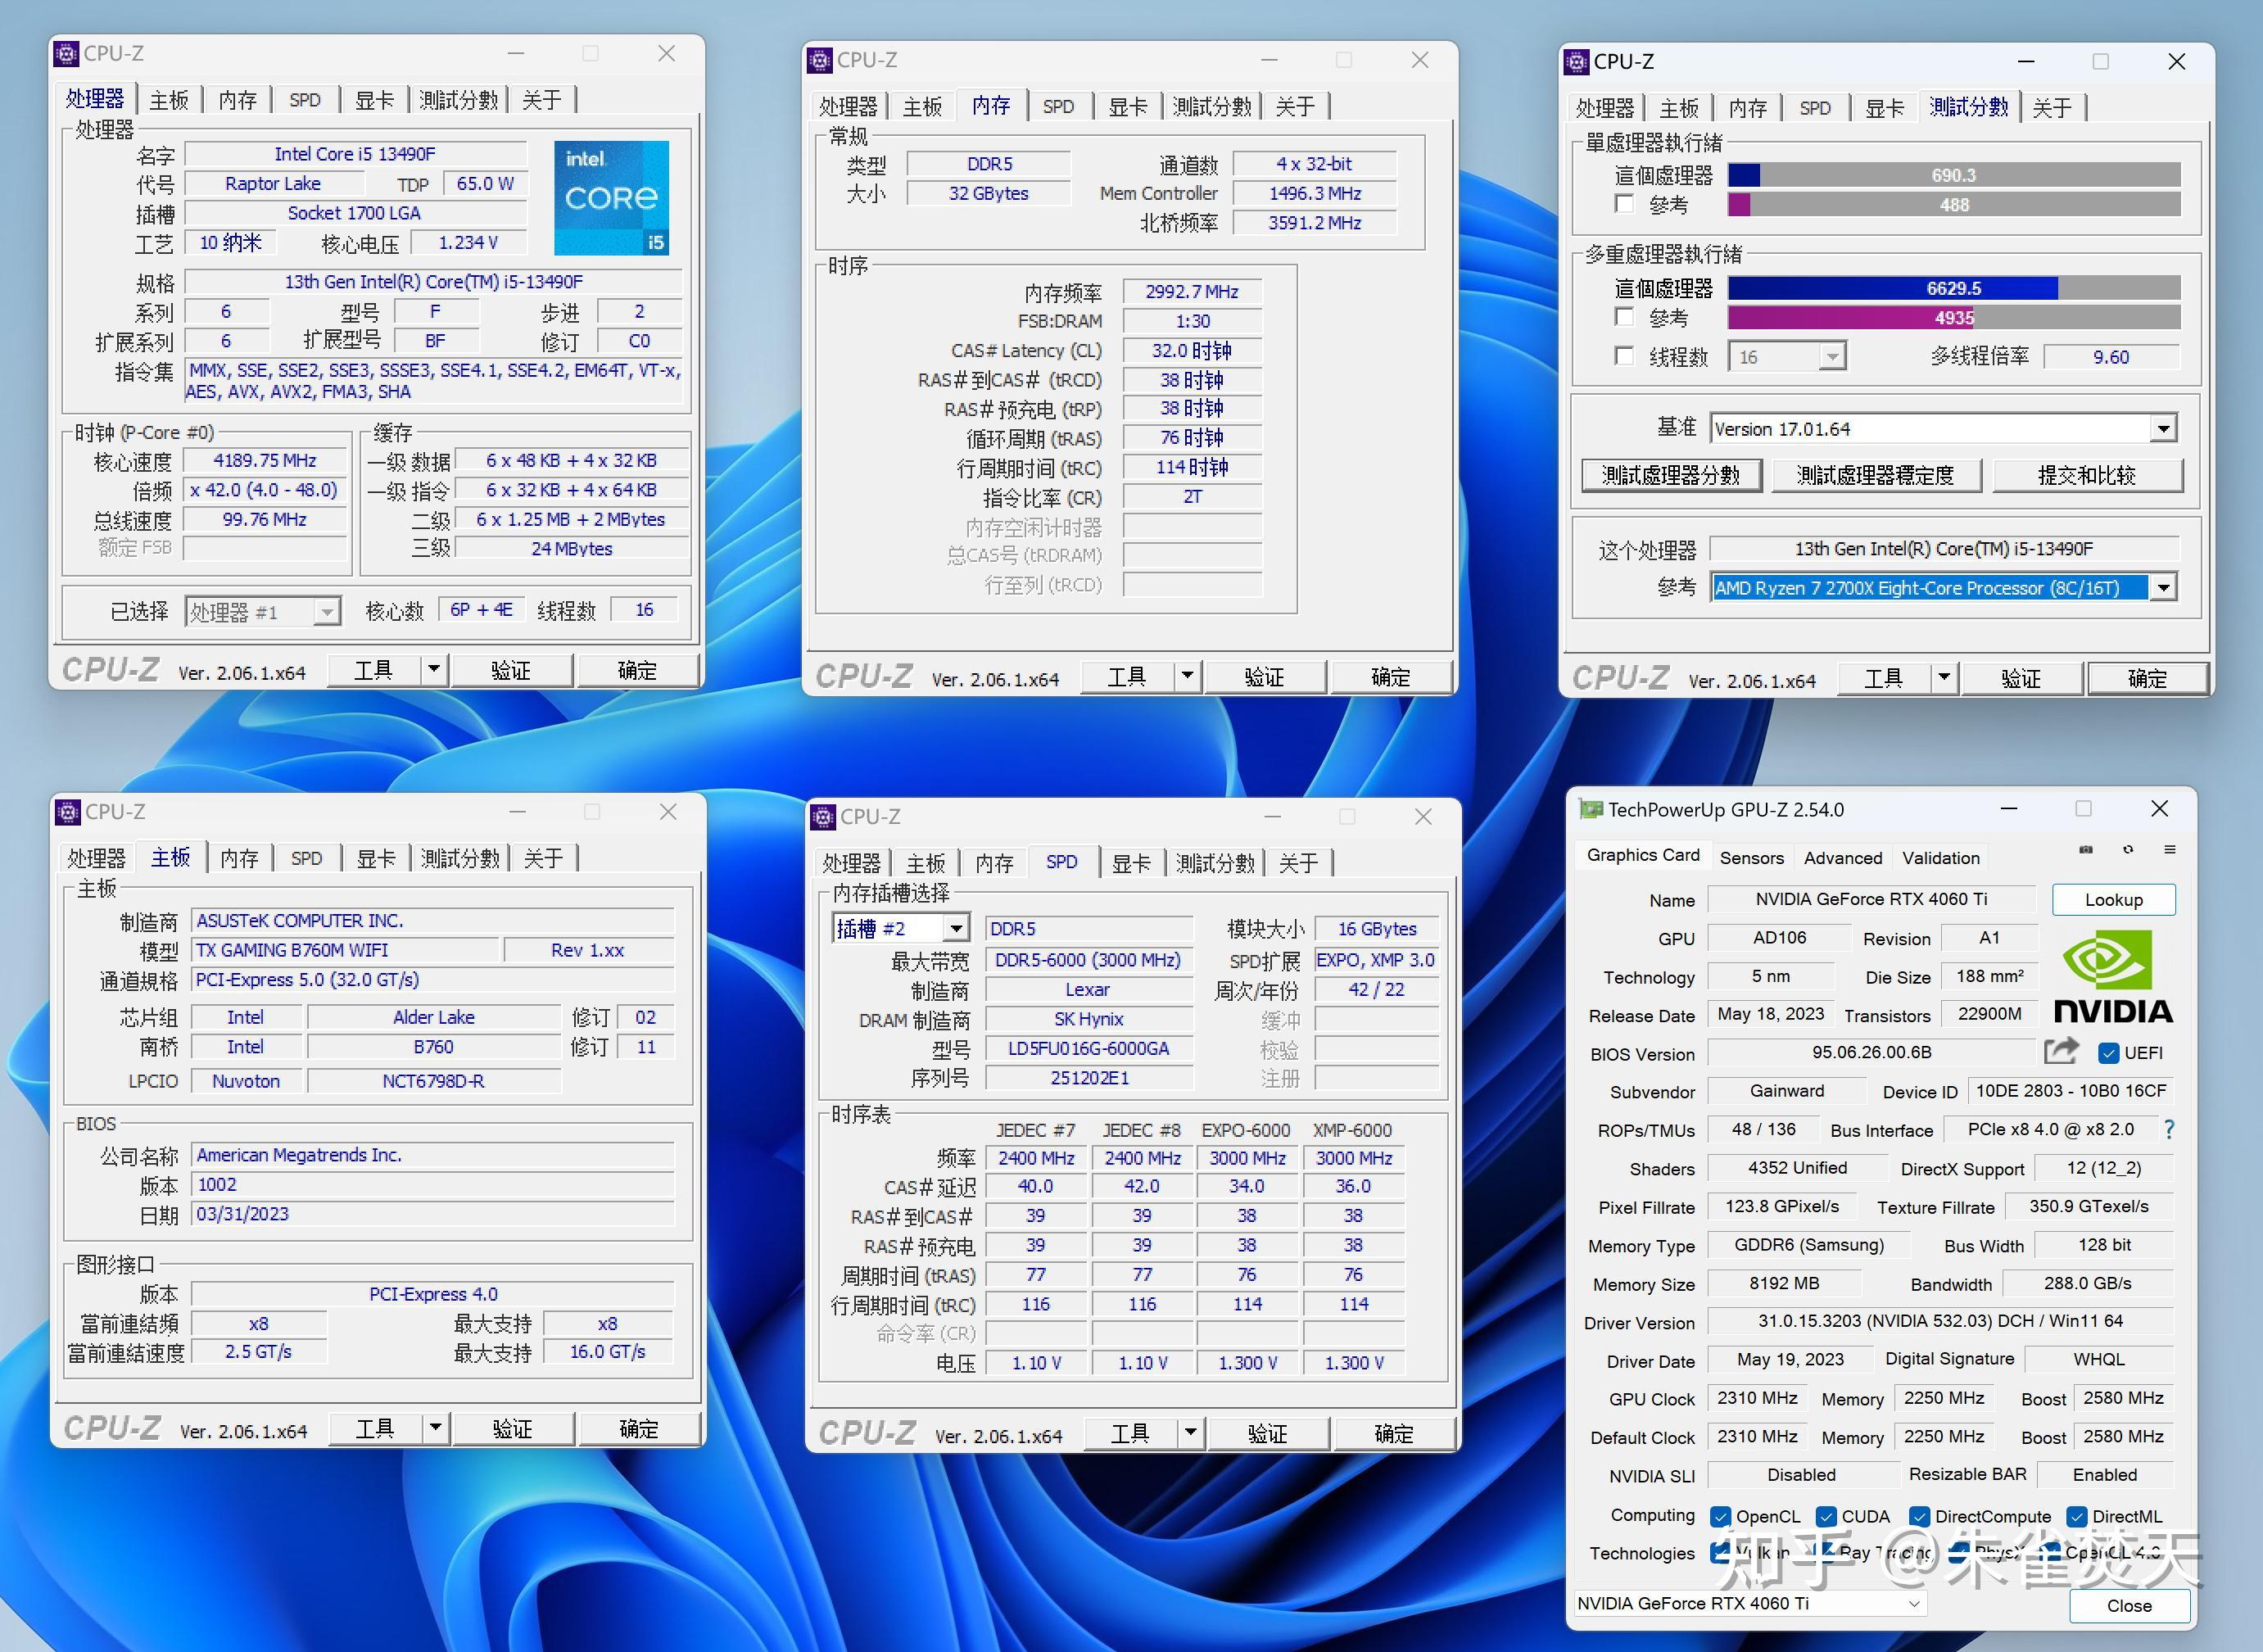Click the multi-thread 6629.5 score bar

pyautogui.click(x=1954, y=288)
